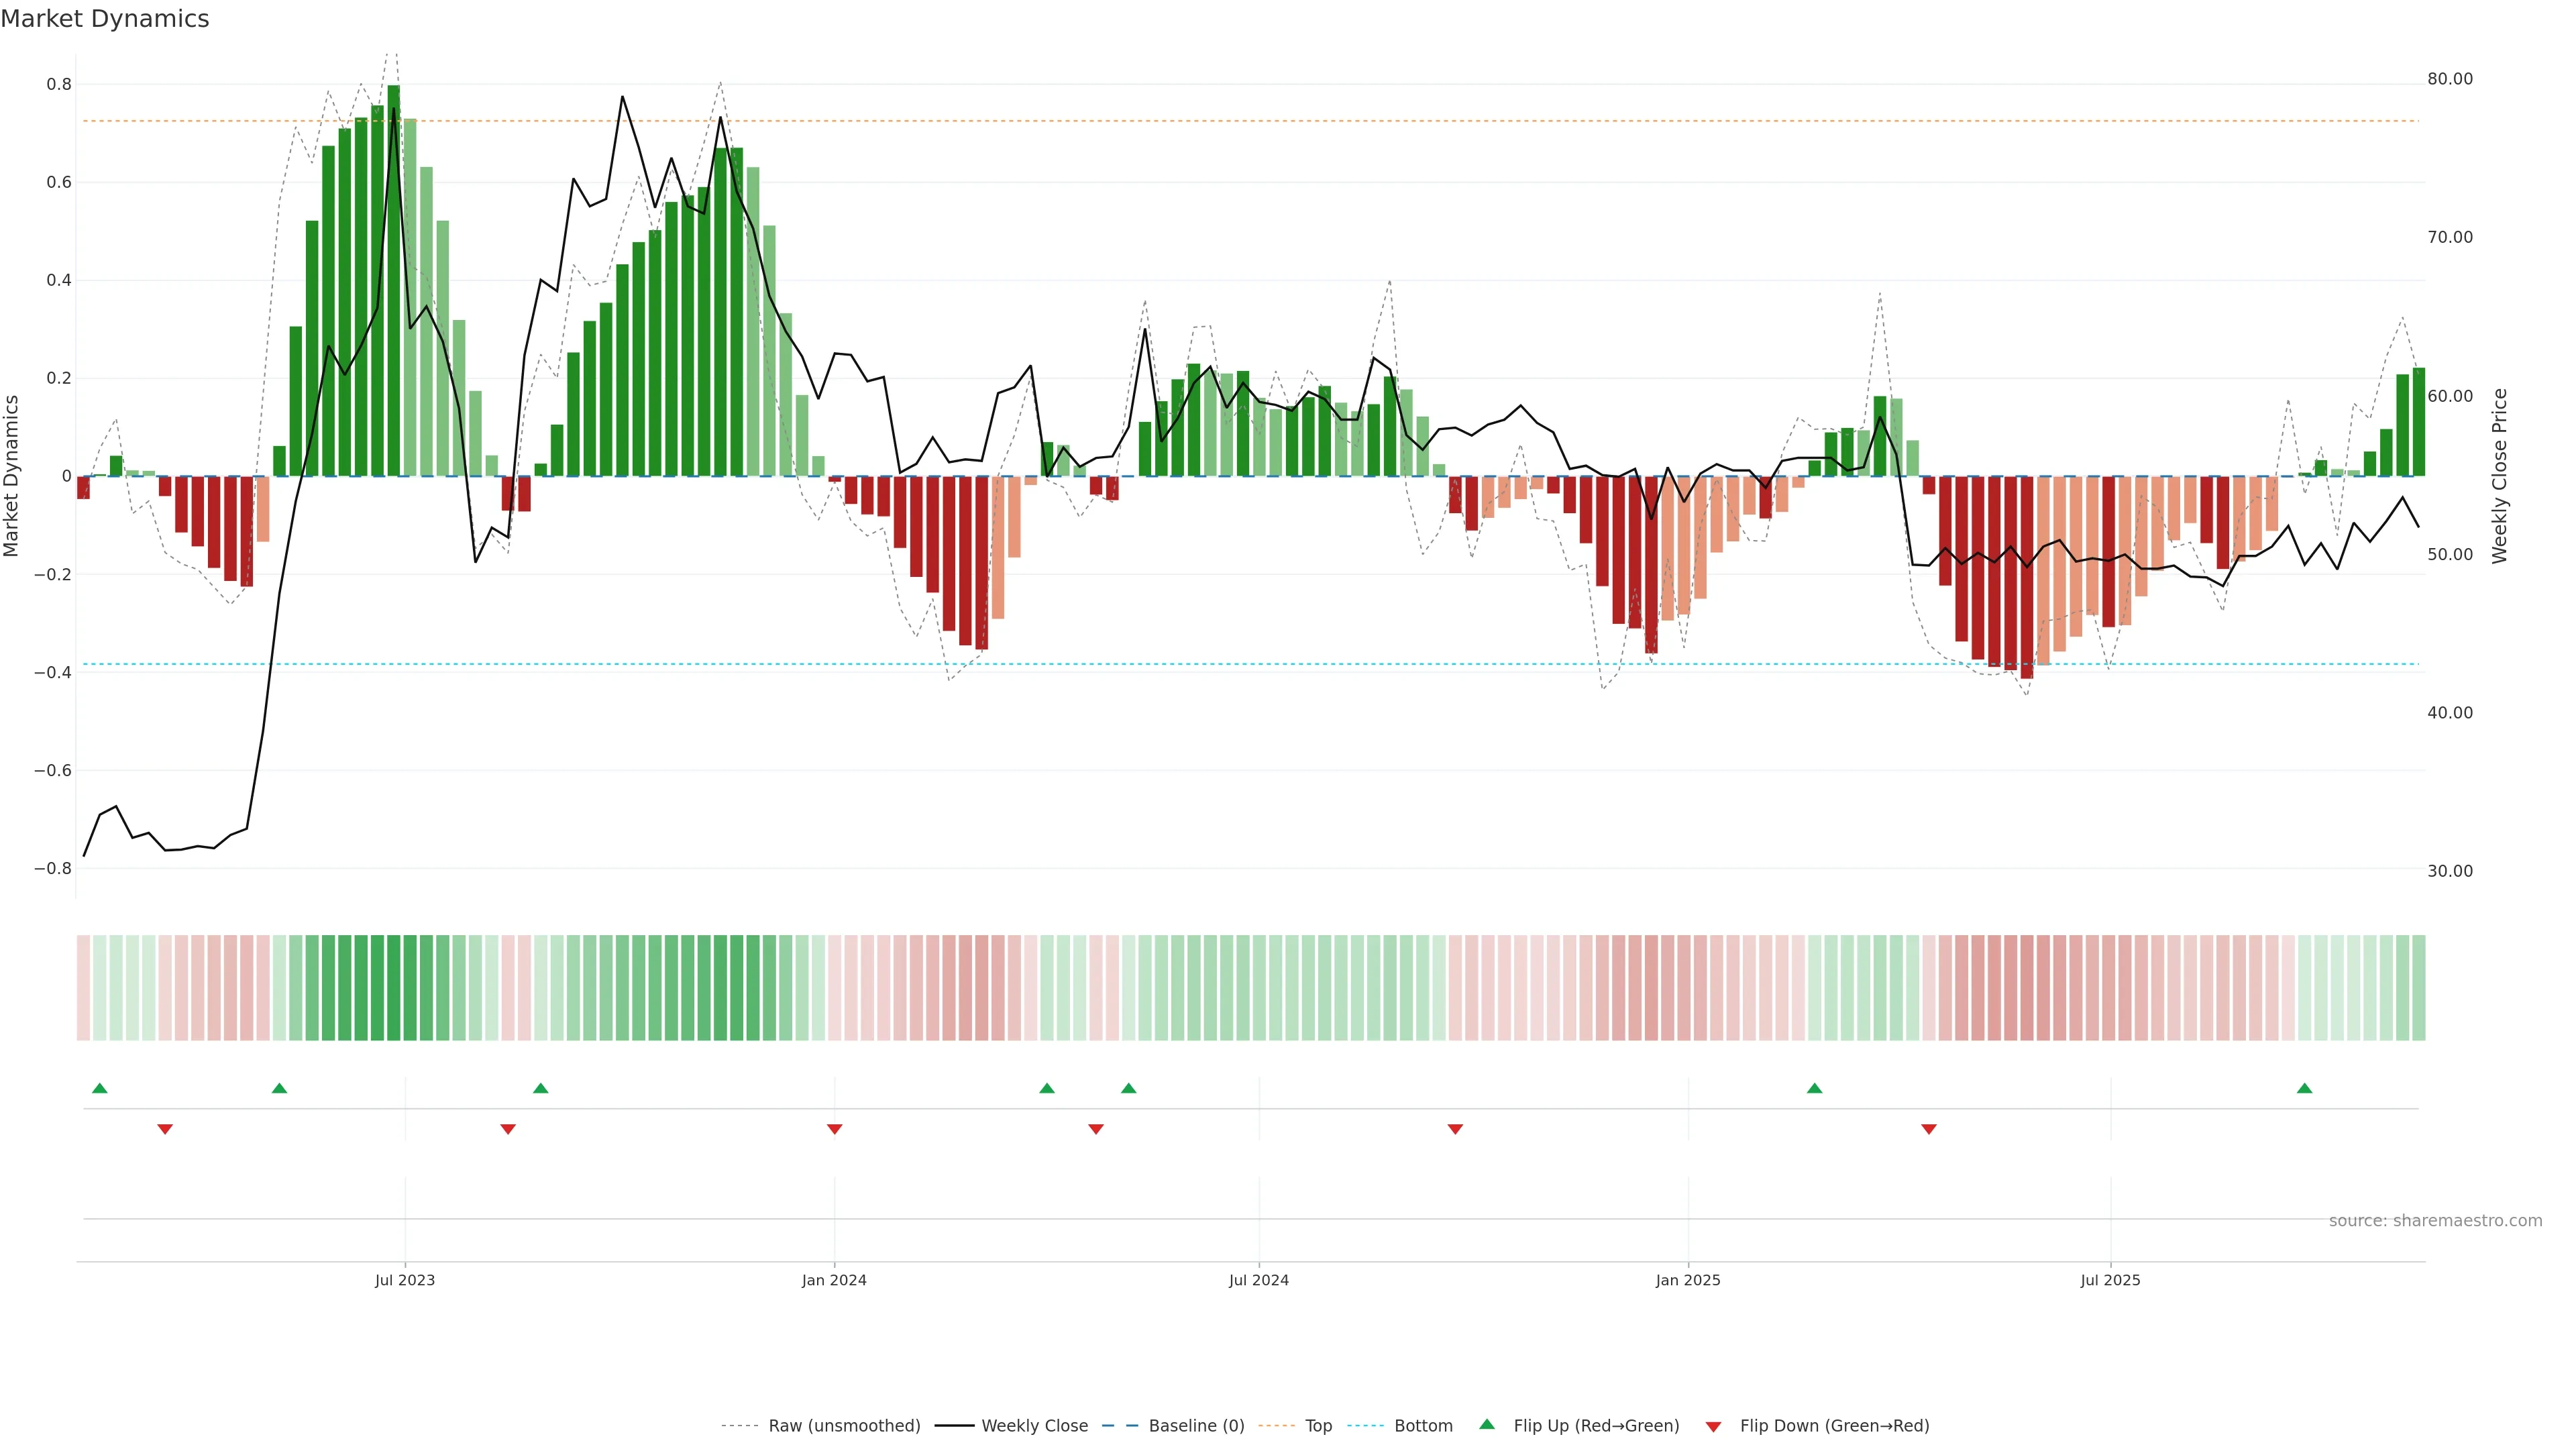
Task: Click the Market Dynamics chart title
Action: point(105,19)
